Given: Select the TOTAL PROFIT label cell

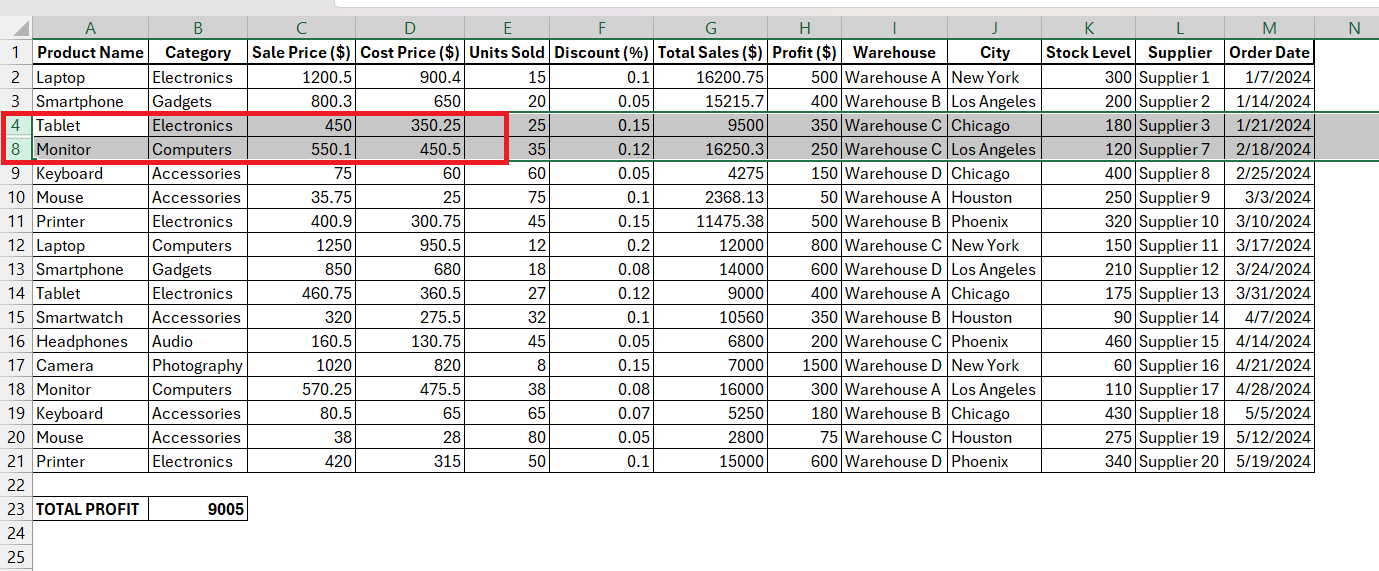Looking at the screenshot, I should tap(90, 509).
